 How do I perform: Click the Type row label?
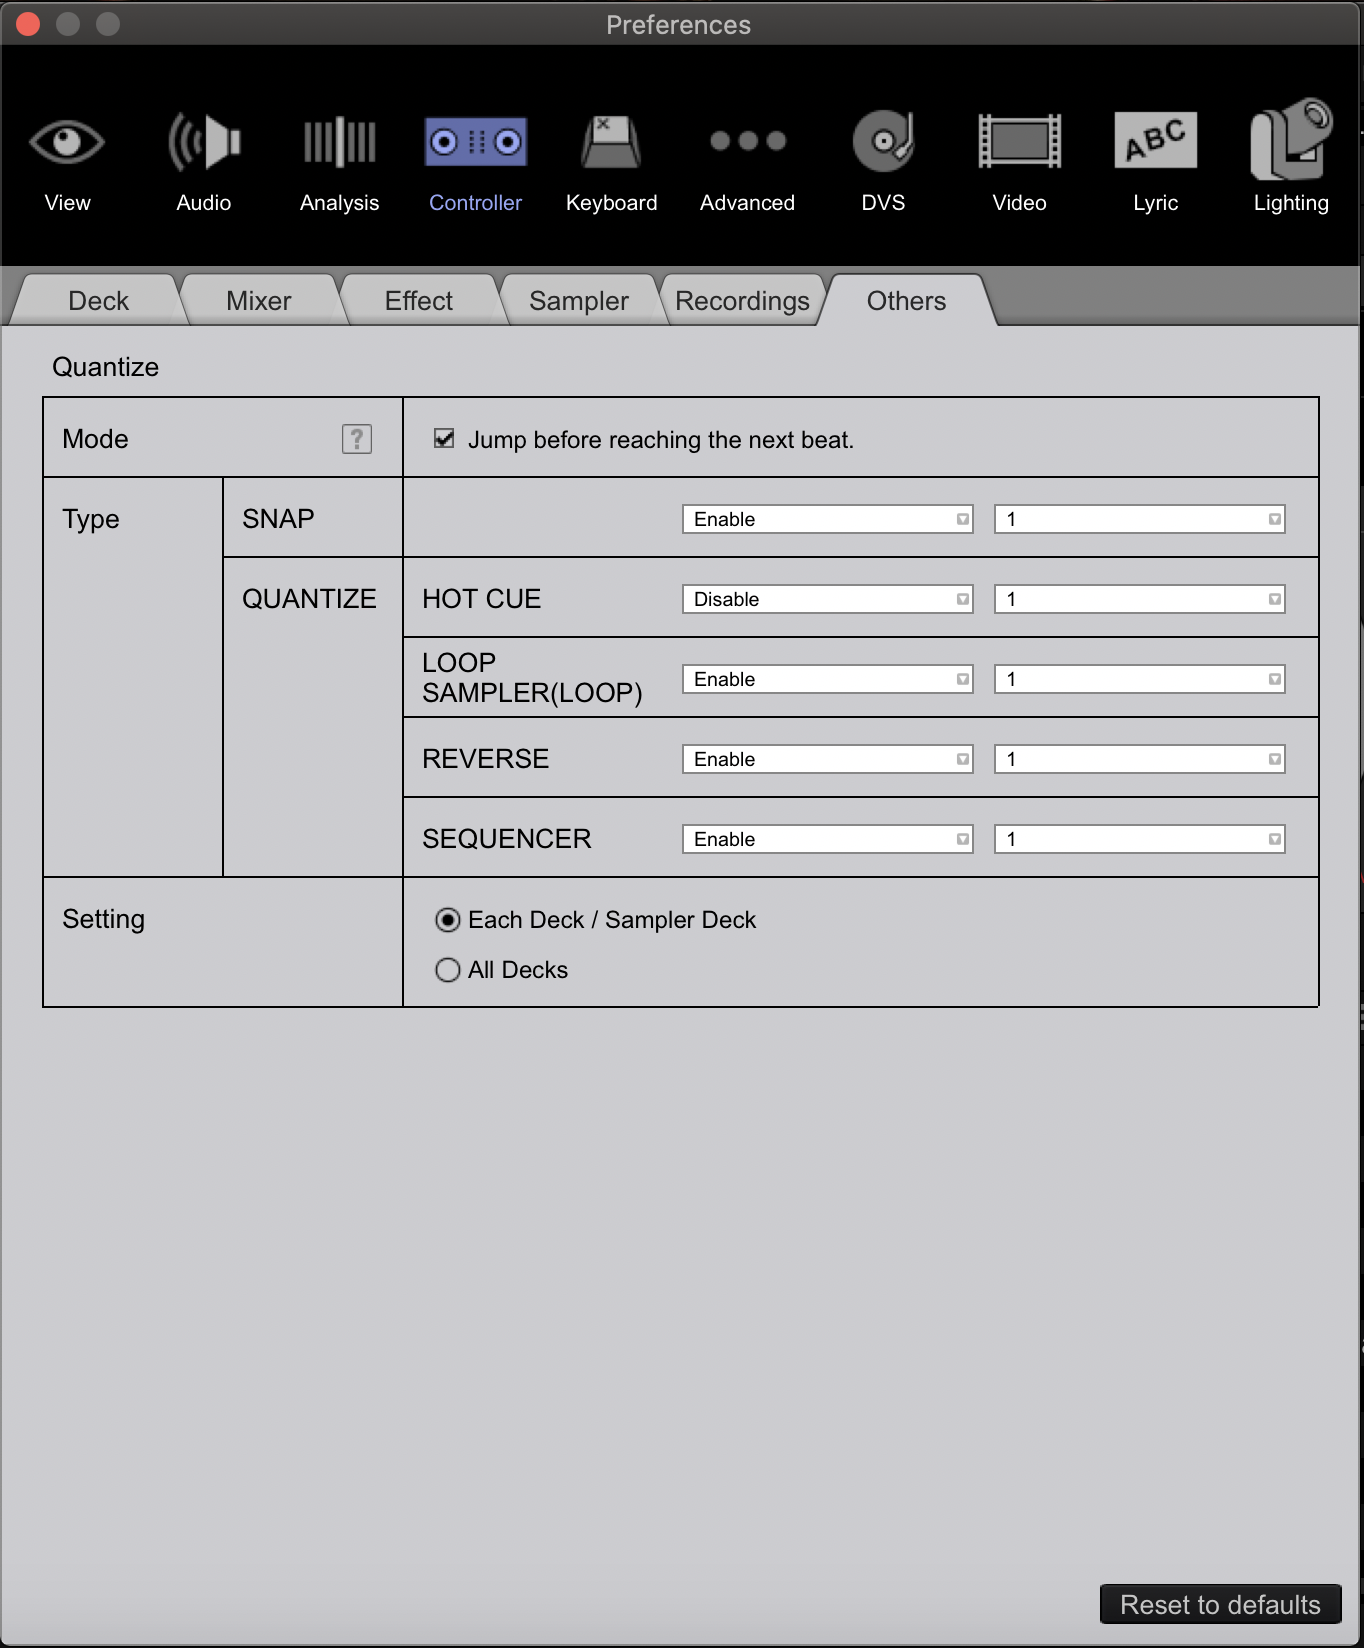pyautogui.click(x=90, y=519)
